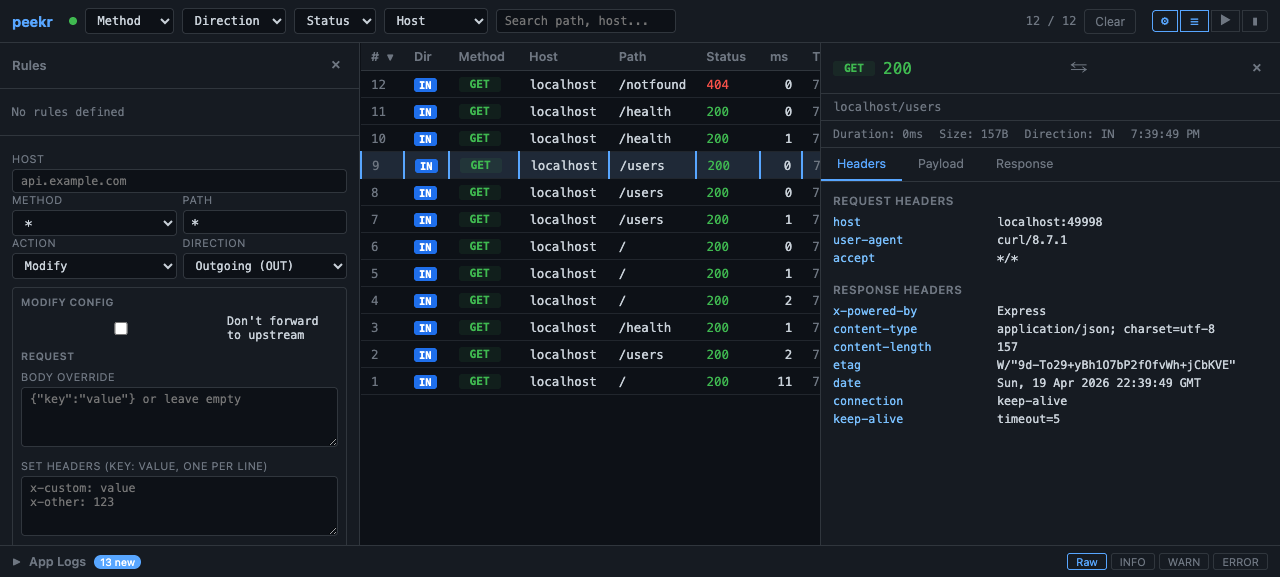Viewport: 1280px width, 577px height.
Task: Open the ACTION Modify select
Action: click(x=94, y=266)
